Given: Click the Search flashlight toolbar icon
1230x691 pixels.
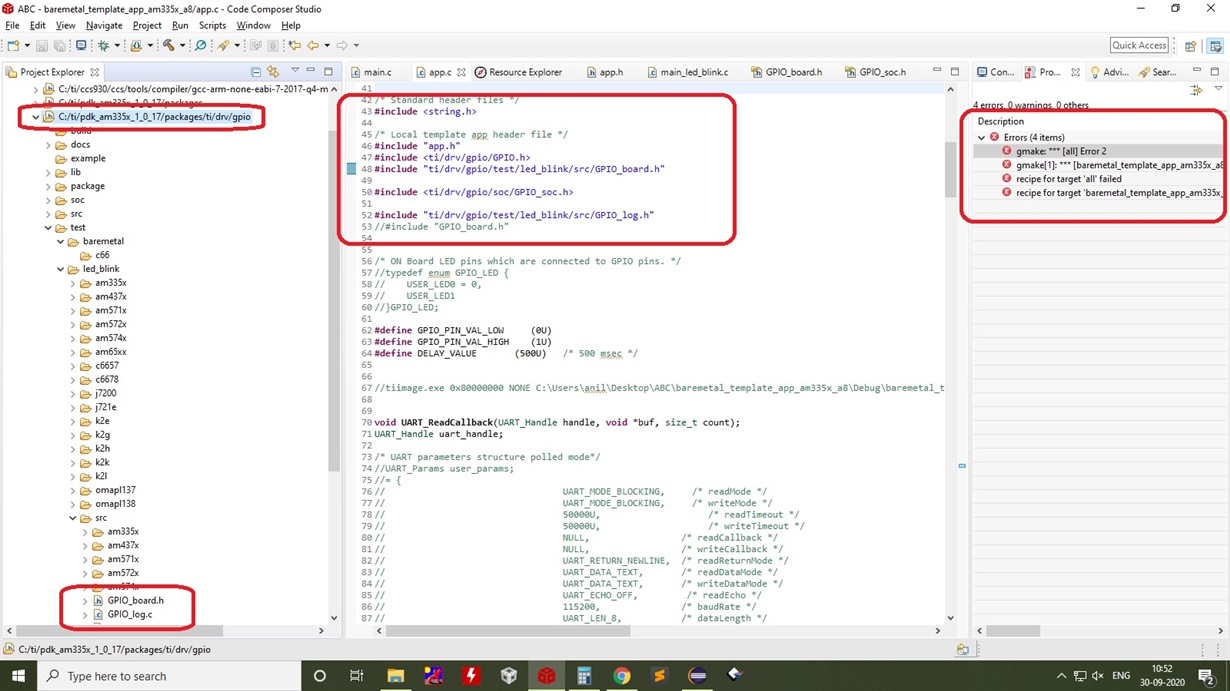Looking at the screenshot, I should pos(223,45).
